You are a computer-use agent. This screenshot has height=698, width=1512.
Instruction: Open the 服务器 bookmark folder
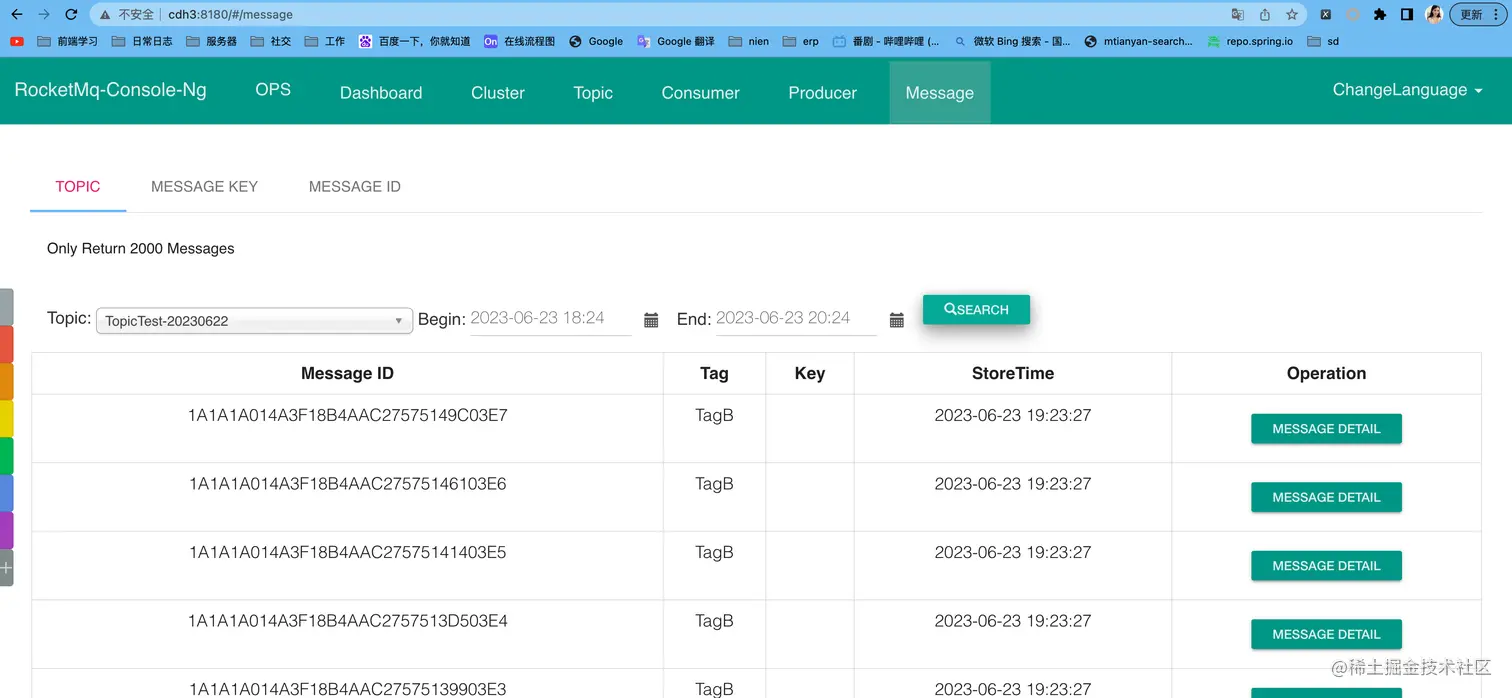click(x=211, y=42)
